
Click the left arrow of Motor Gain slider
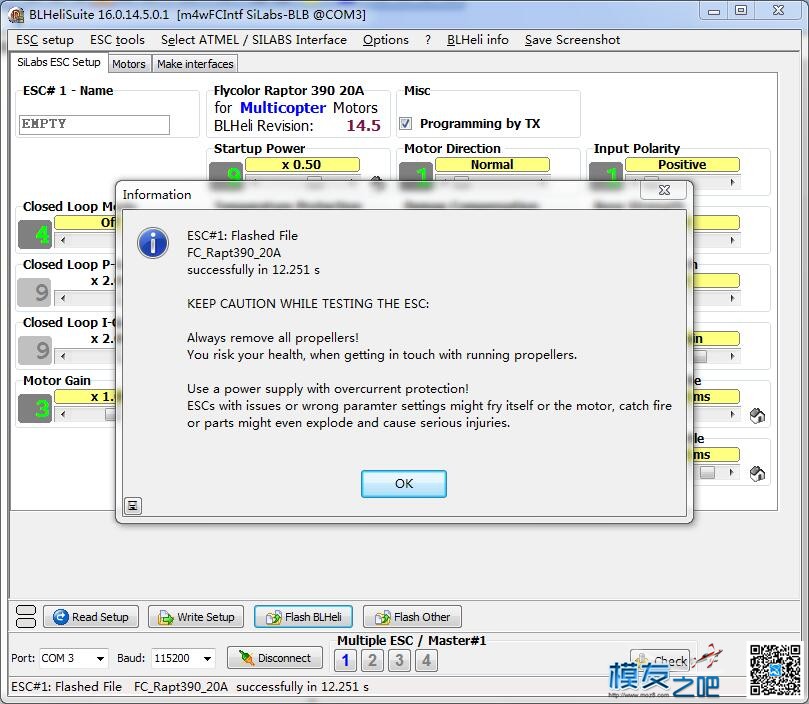(x=63, y=414)
